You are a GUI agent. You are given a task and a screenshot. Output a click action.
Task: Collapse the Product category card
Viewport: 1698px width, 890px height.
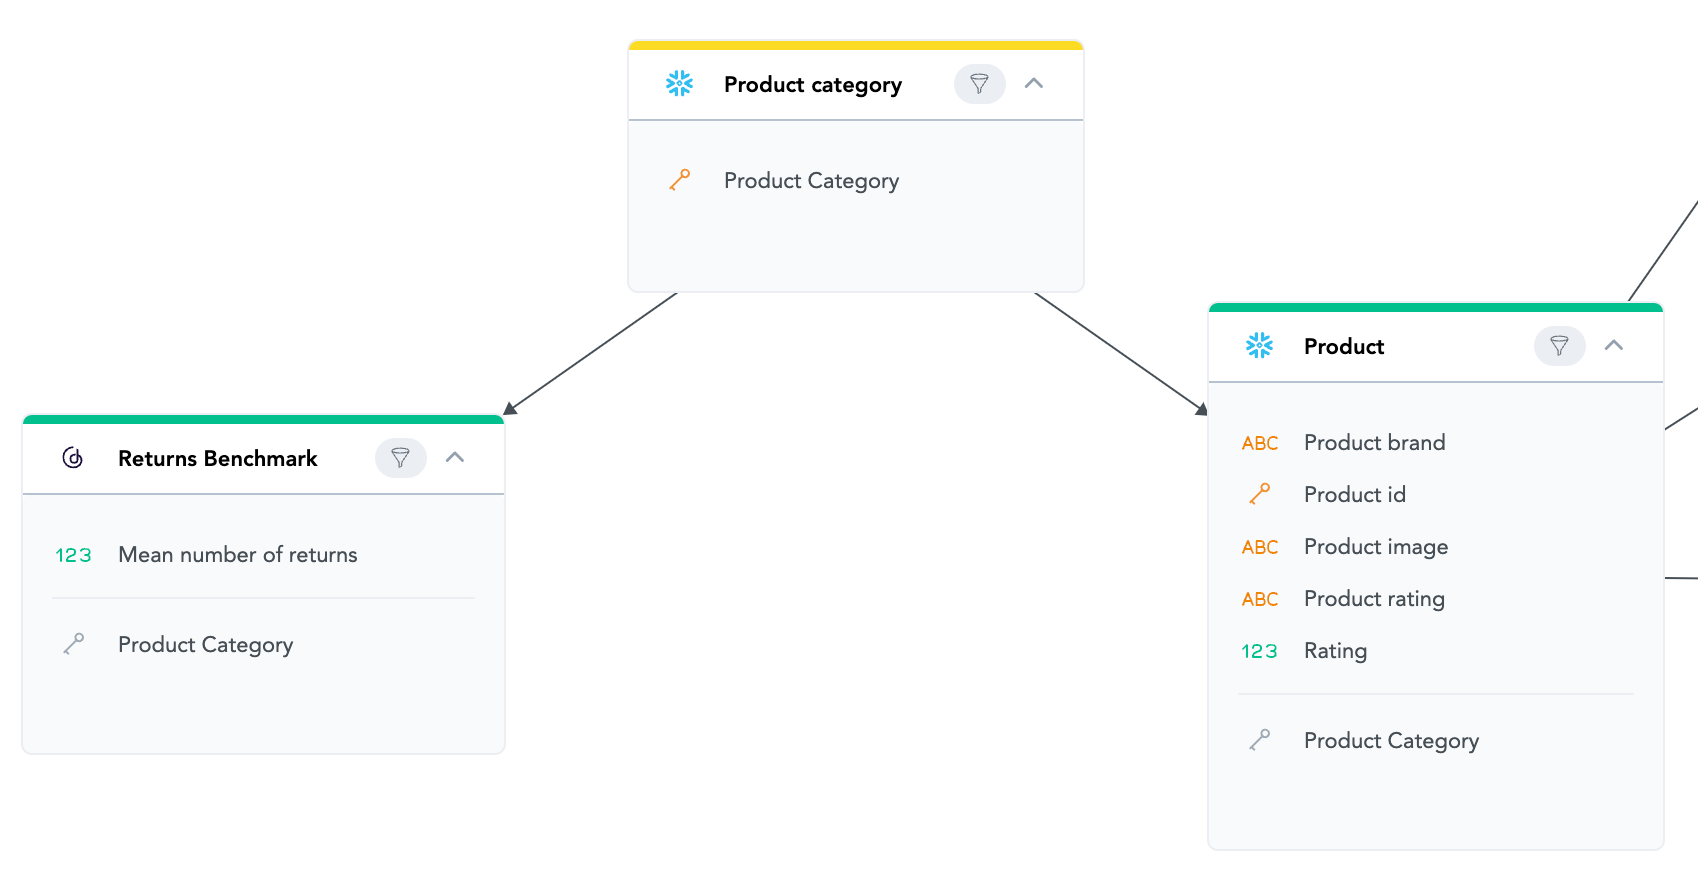click(1034, 84)
